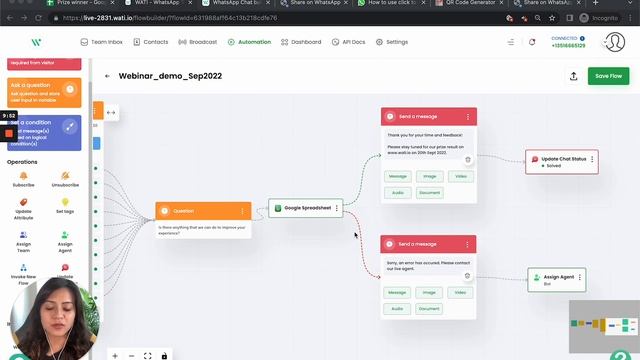This screenshot has width=640, height=360.
Task: Switch to the QR Code Generator tab
Action: tap(471, 3)
